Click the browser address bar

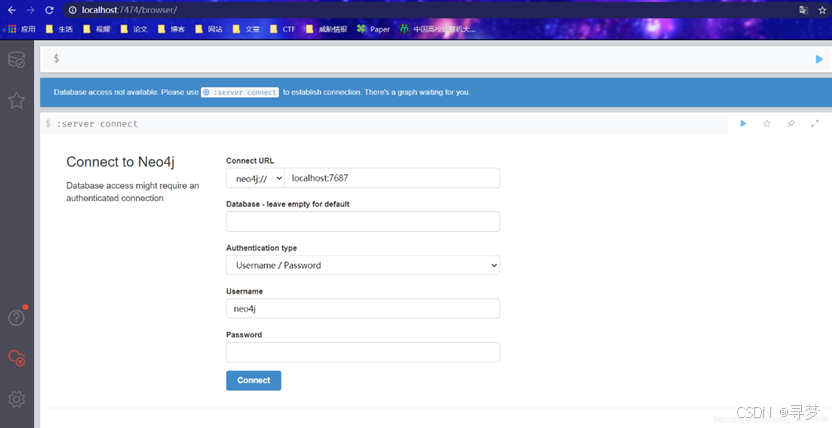pos(430,10)
